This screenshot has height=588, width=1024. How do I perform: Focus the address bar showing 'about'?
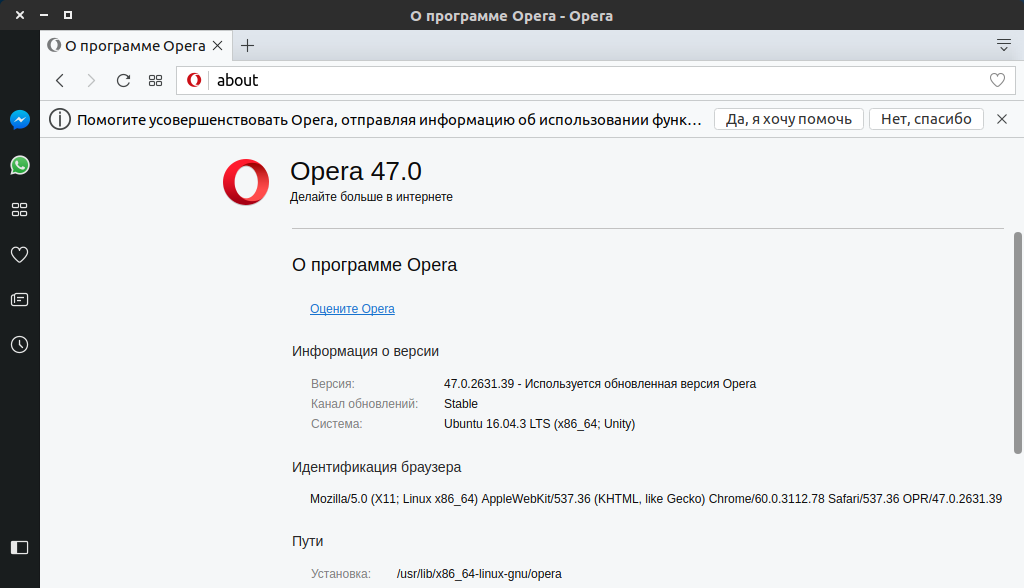[x=598, y=80]
